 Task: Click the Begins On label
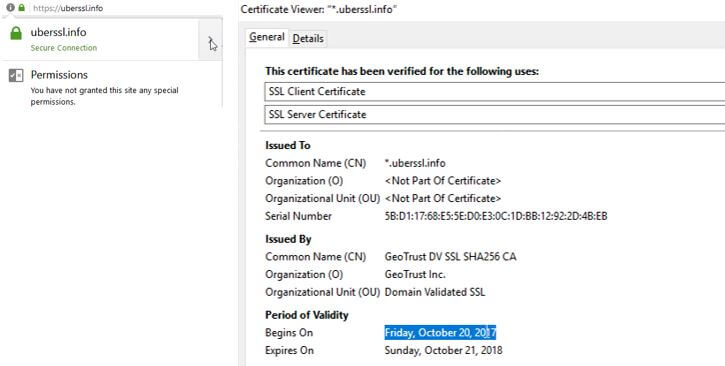(289, 332)
